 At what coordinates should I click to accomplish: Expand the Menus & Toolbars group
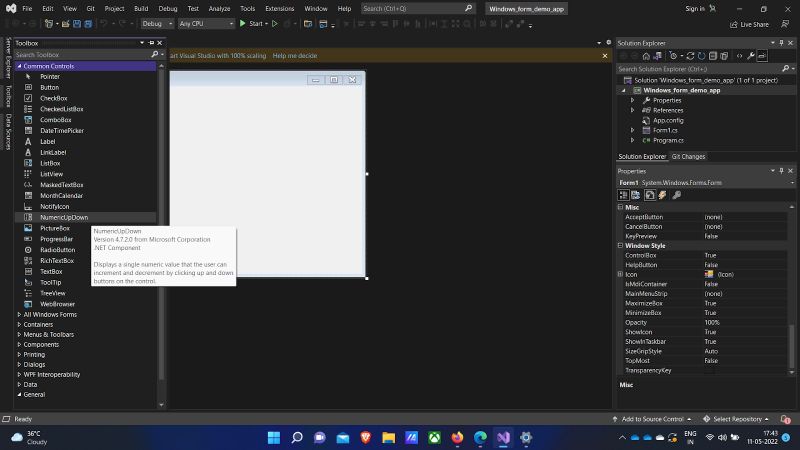click(x=19, y=335)
